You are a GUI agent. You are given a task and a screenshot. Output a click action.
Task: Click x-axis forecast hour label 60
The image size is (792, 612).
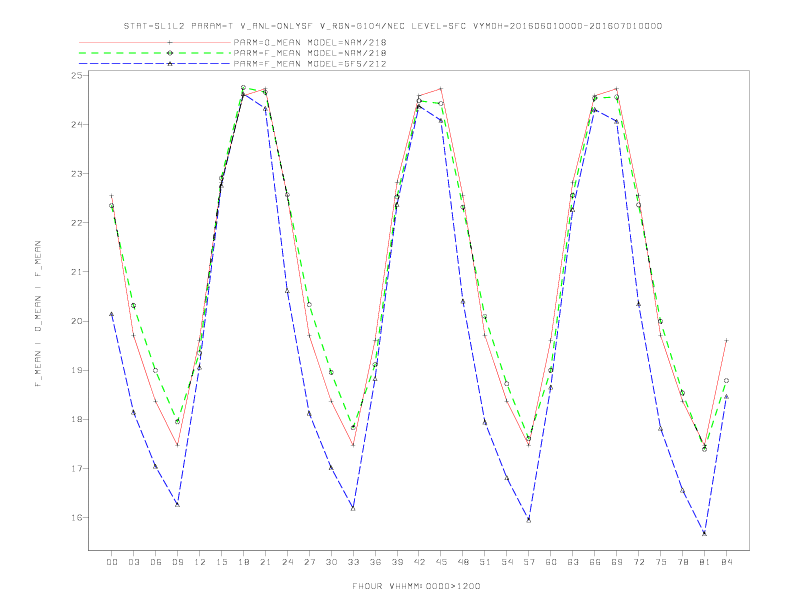pyautogui.click(x=551, y=562)
